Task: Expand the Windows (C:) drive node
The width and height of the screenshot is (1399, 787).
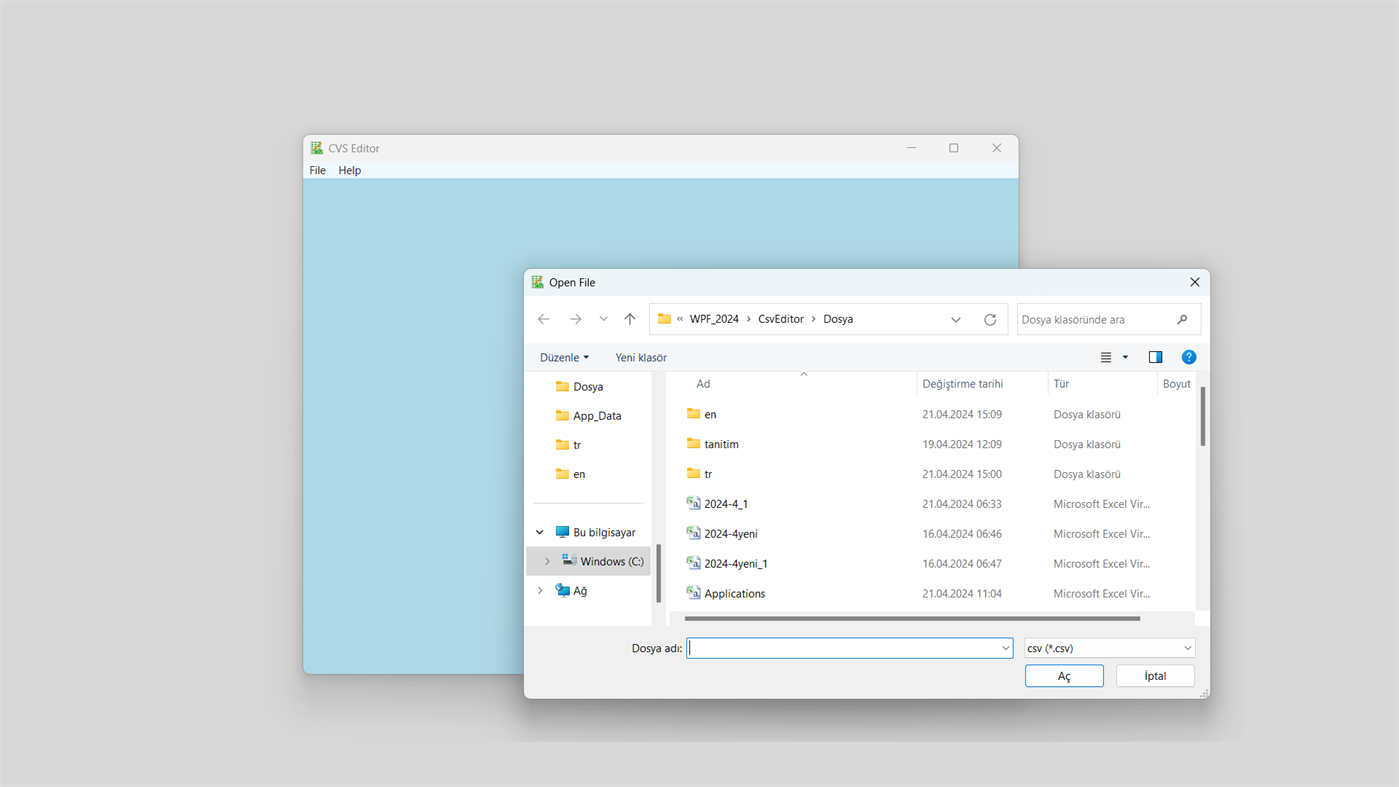Action: [547, 562]
